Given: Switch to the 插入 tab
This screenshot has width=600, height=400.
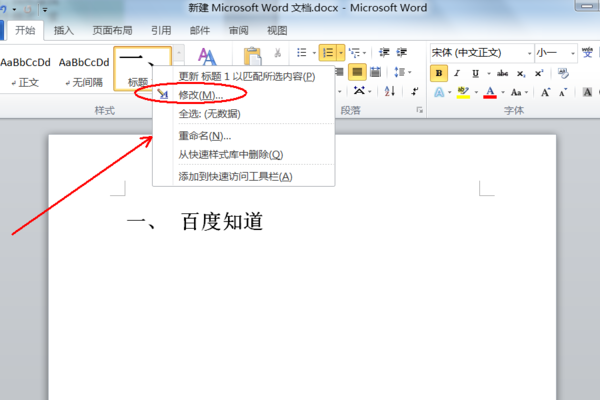Looking at the screenshot, I should tap(64, 30).
